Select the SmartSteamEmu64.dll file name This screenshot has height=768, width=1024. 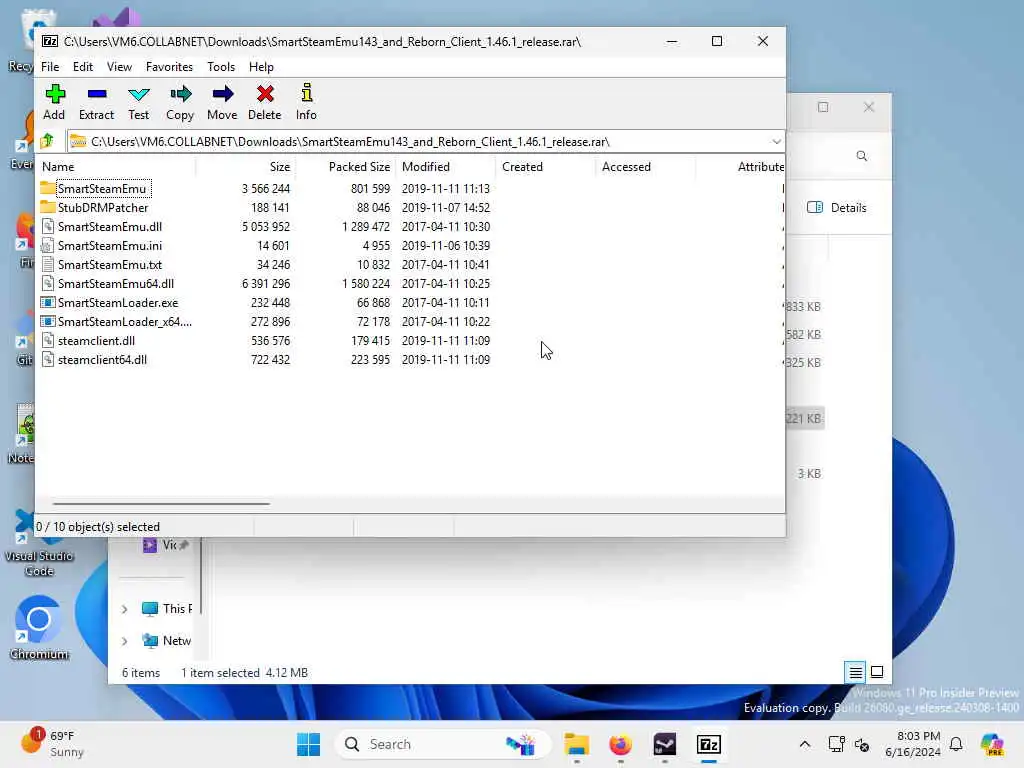coord(116,283)
